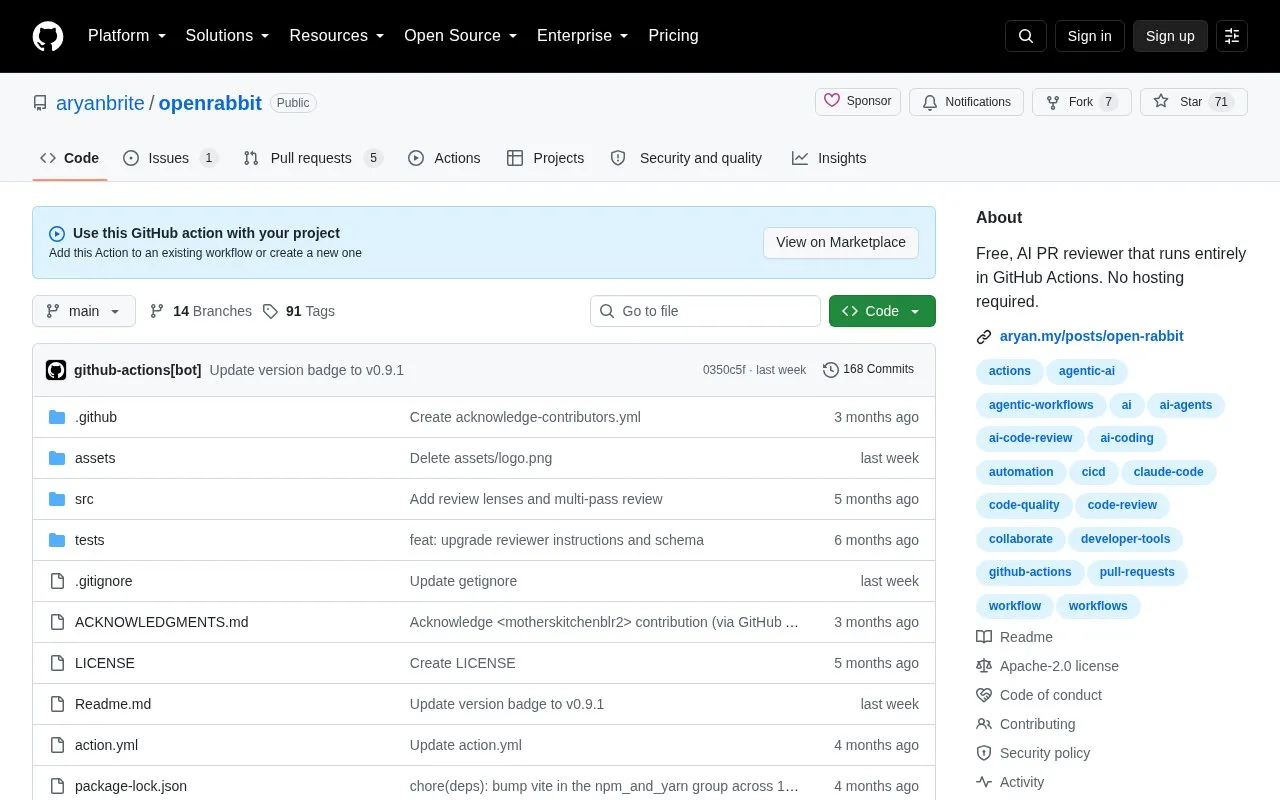Open the appearance settings icon next to Sign up
The width and height of the screenshot is (1280, 800).
(1232, 36)
